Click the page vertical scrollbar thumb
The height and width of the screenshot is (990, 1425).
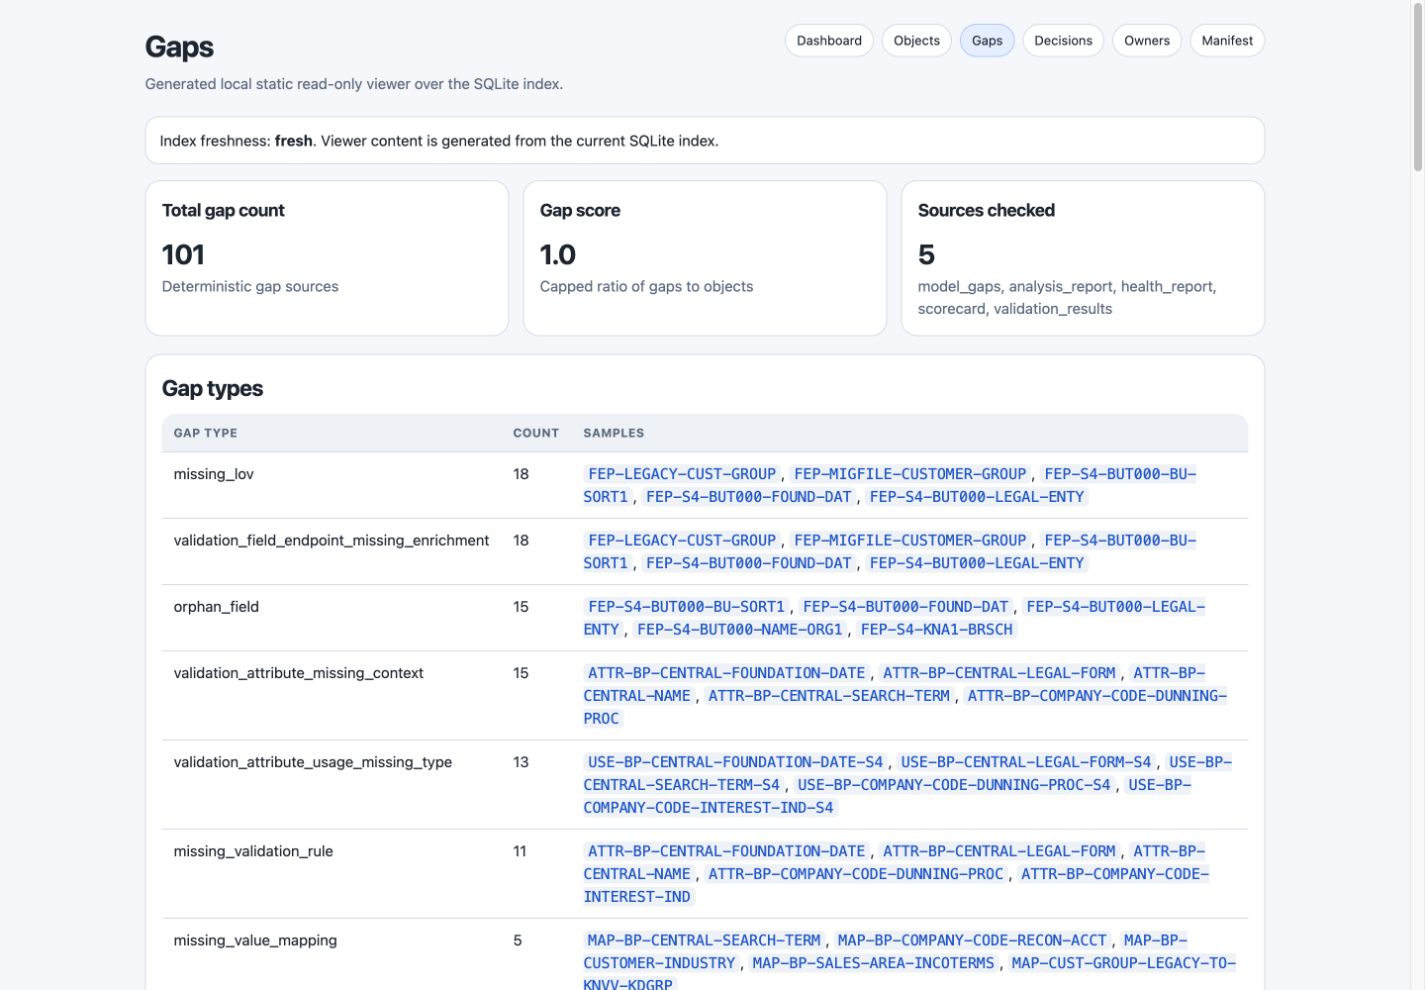(x=1417, y=87)
